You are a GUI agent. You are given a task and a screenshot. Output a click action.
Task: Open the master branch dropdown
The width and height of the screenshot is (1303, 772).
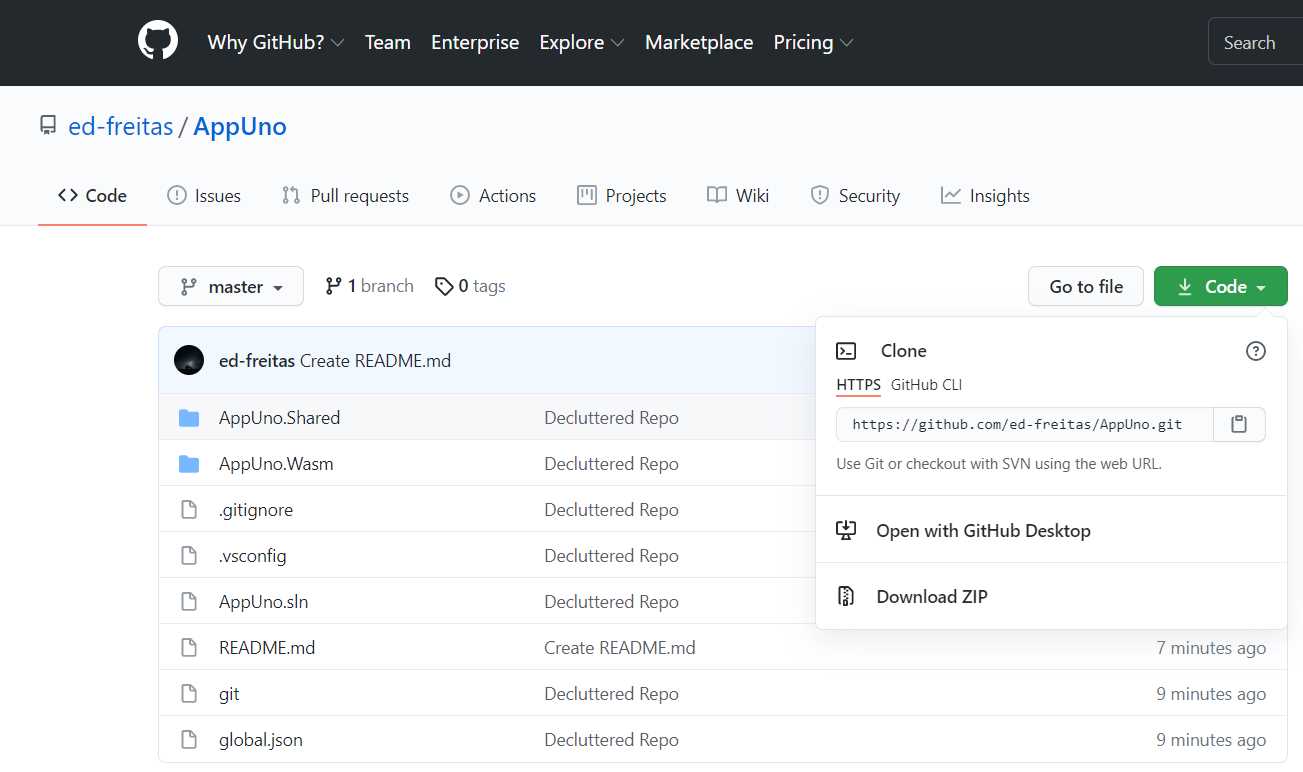pos(230,286)
